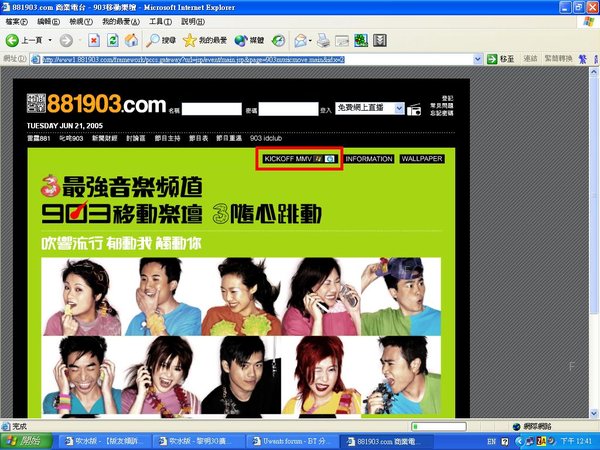The height and width of the screenshot is (450, 600).
Task: Click the blue icon after KICKOFF MMV
Action: [x=329, y=159]
